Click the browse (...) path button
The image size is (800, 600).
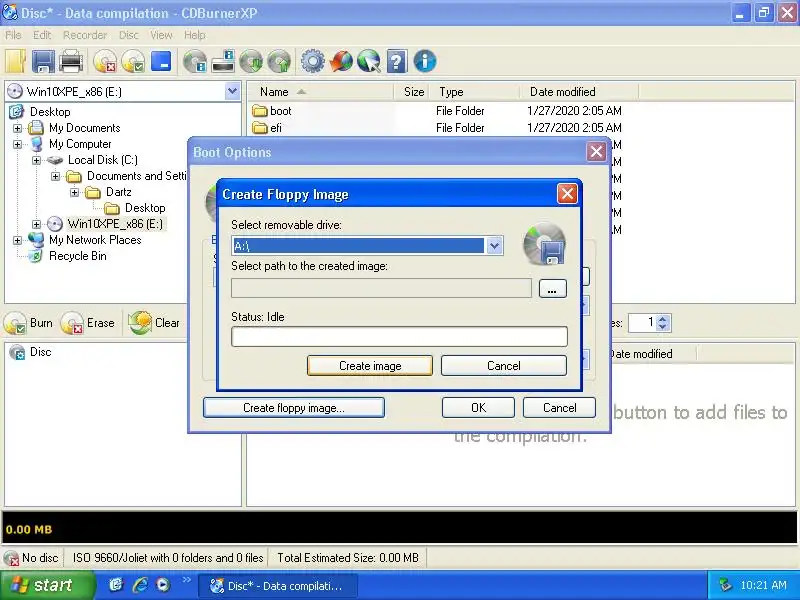[553, 289]
